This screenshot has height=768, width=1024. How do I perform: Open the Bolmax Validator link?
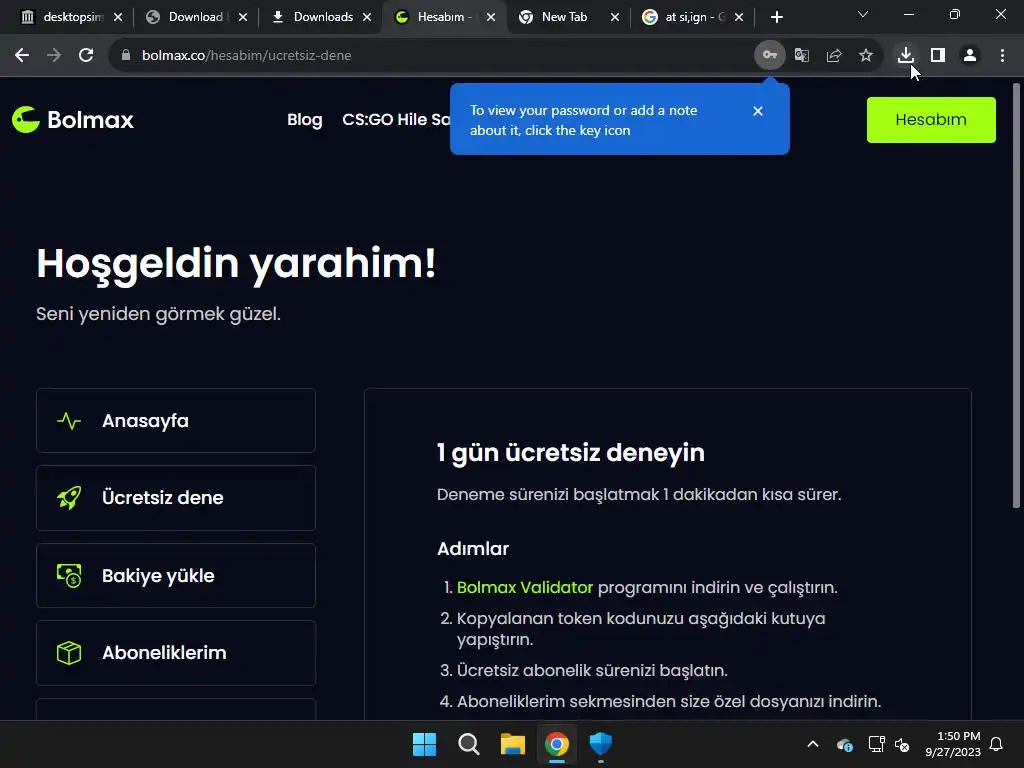(x=524, y=587)
